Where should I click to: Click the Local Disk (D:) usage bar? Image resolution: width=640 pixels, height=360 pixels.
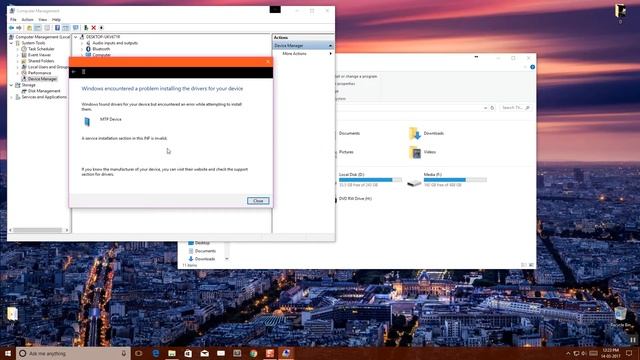[x=370, y=180]
